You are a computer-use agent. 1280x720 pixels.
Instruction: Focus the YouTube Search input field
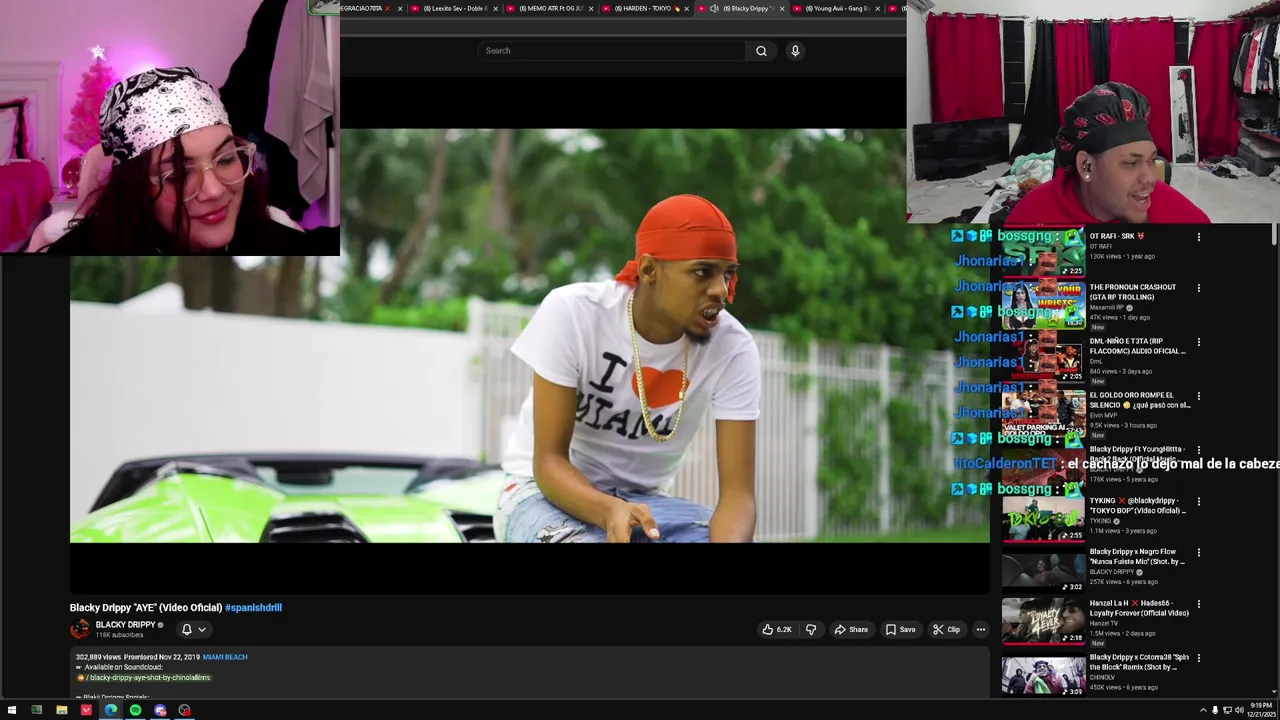click(612, 51)
